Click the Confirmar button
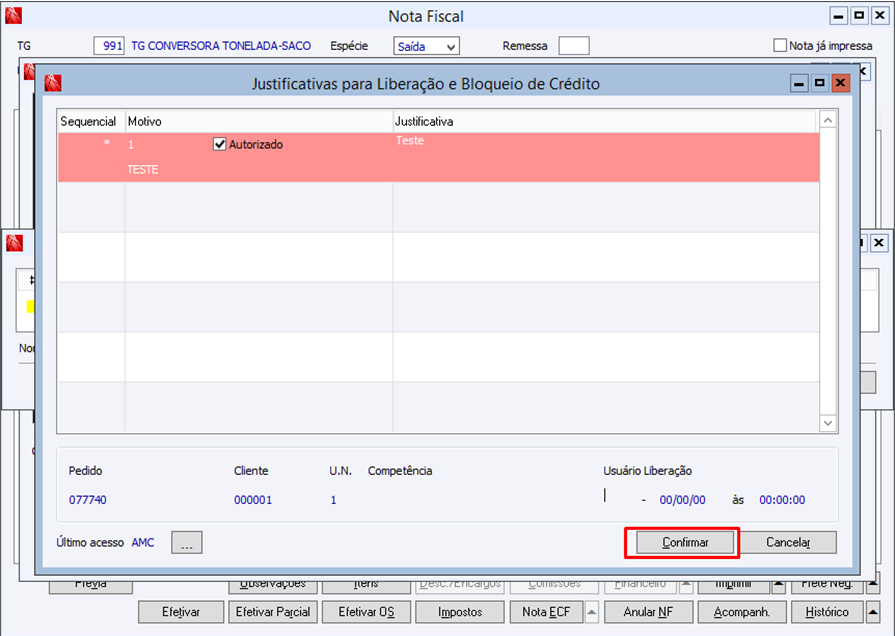 pos(685,542)
